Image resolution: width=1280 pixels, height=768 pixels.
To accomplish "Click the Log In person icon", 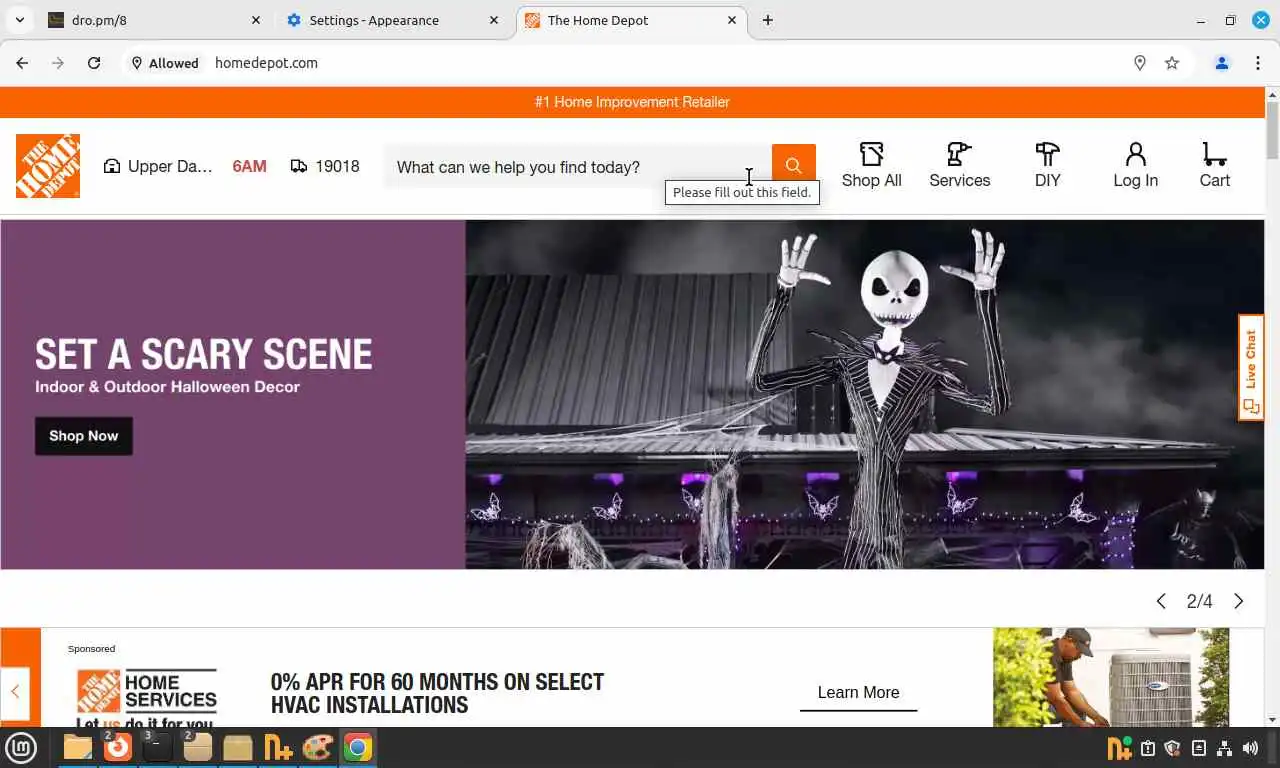I will click(x=1135, y=166).
